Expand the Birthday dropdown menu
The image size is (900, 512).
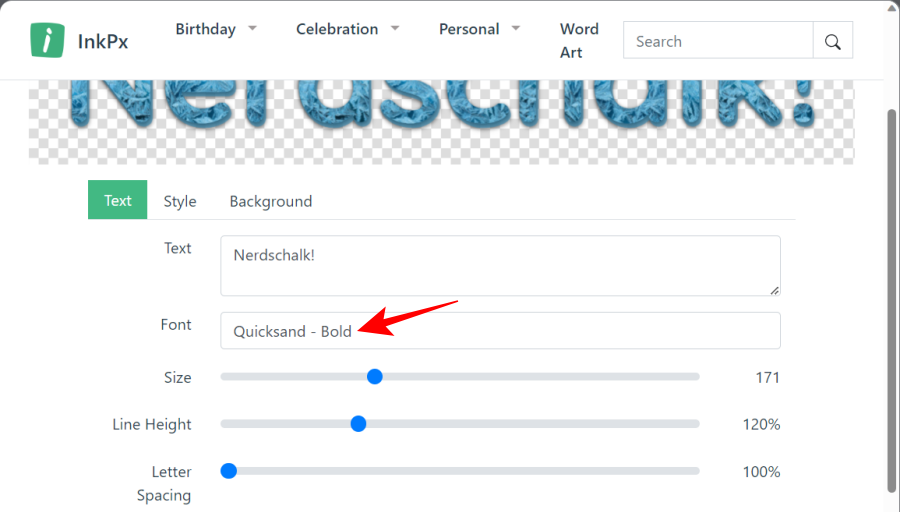tap(215, 29)
